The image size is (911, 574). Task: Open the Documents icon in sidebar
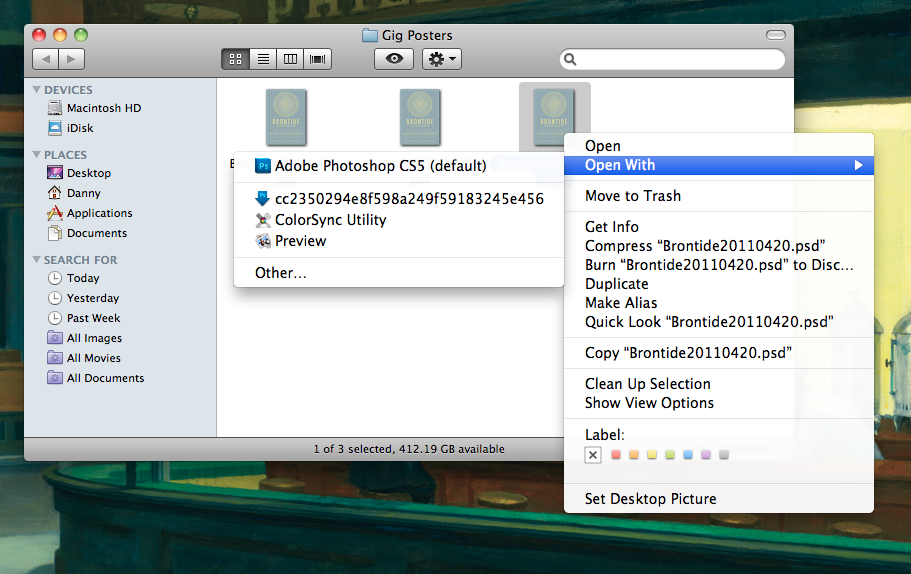pos(55,233)
